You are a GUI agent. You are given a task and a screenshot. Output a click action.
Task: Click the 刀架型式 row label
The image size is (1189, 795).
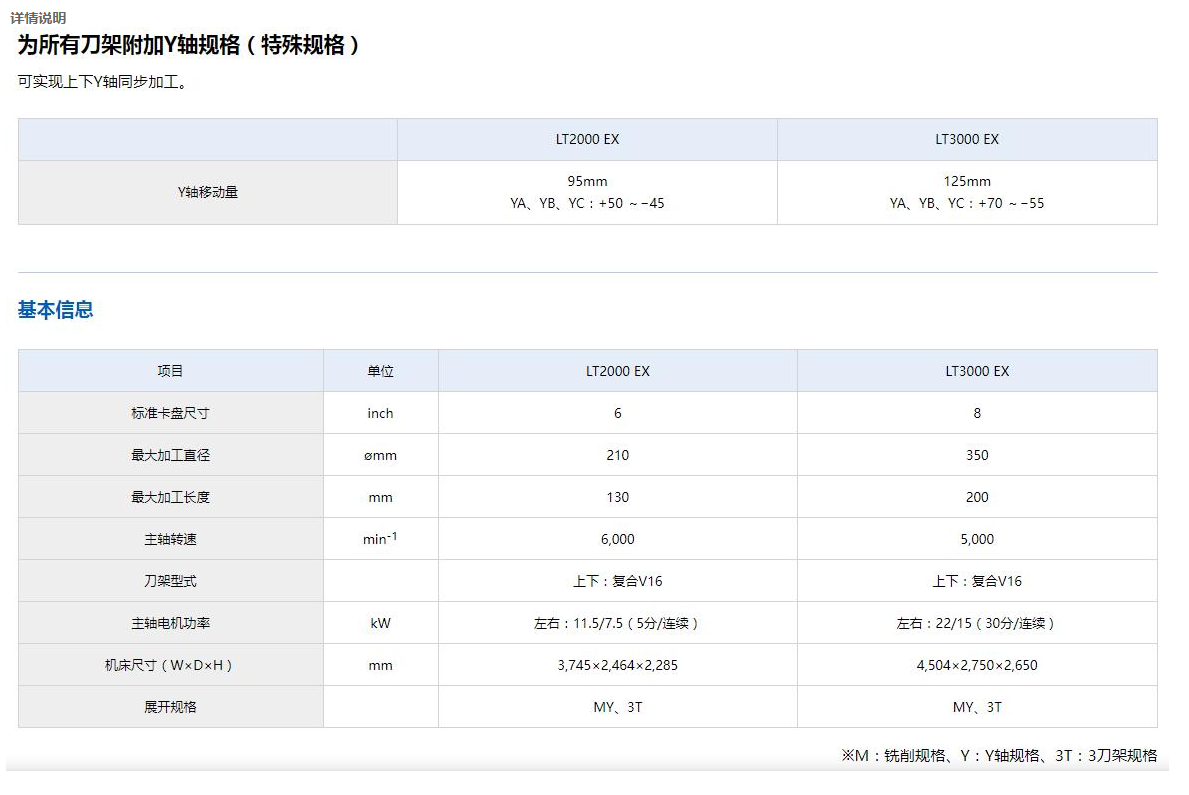click(170, 581)
